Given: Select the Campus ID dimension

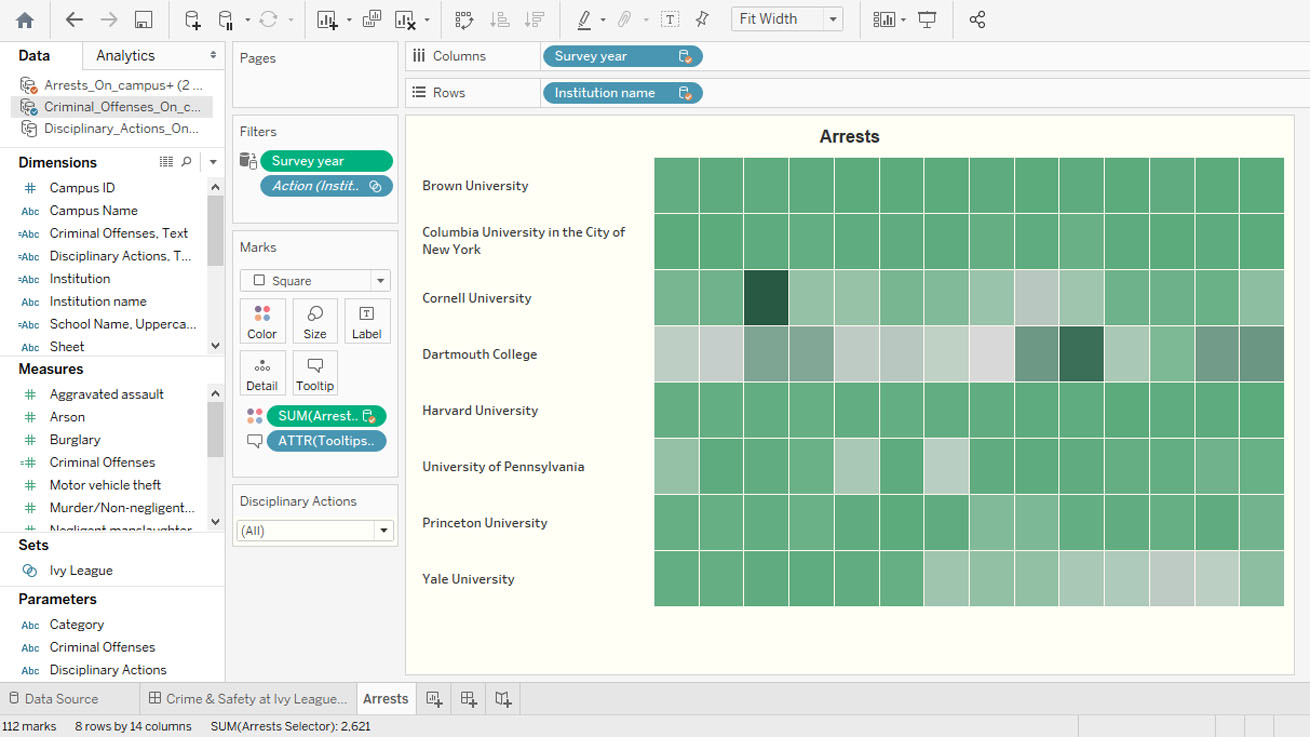Looking at the screenshot, I should (82, 188).
